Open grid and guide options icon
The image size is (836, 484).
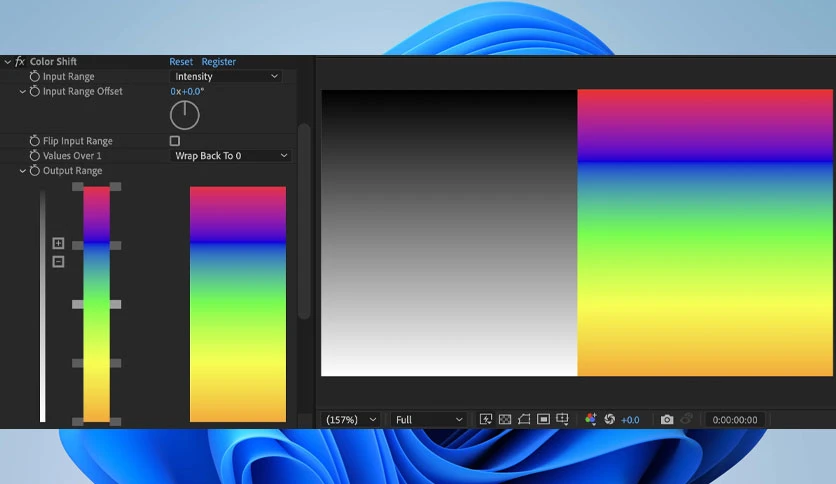tap(562, 420)
